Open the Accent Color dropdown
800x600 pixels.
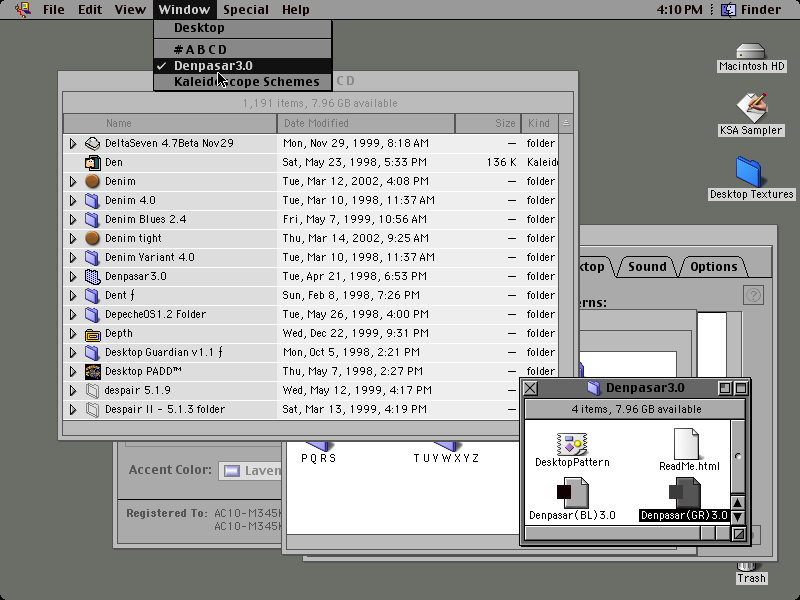click(250, 470)
